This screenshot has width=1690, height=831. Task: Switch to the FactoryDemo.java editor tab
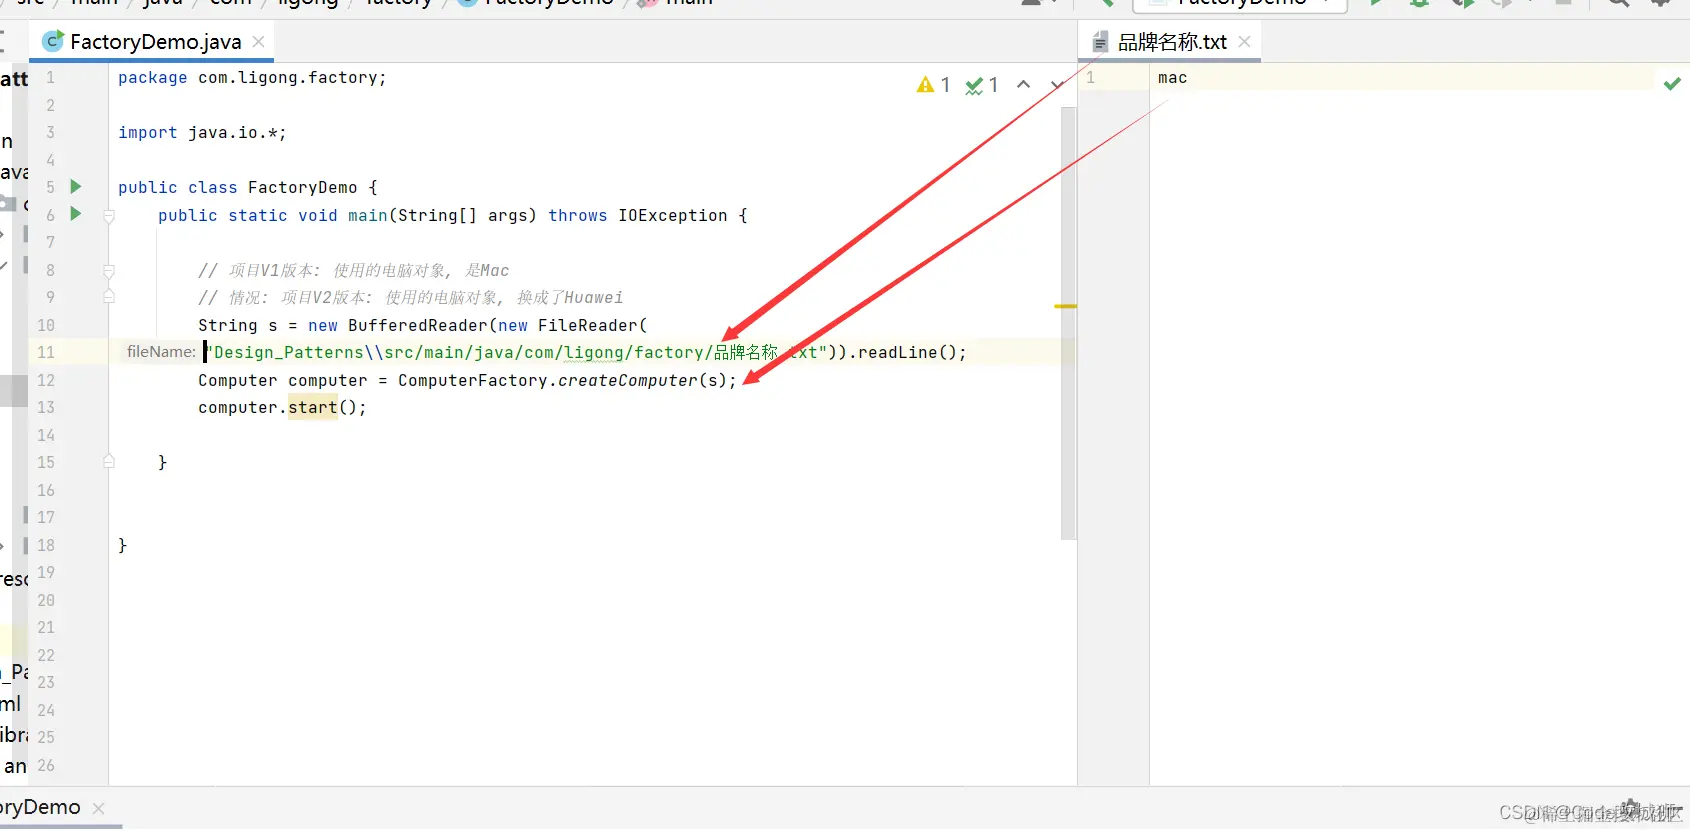155,42
